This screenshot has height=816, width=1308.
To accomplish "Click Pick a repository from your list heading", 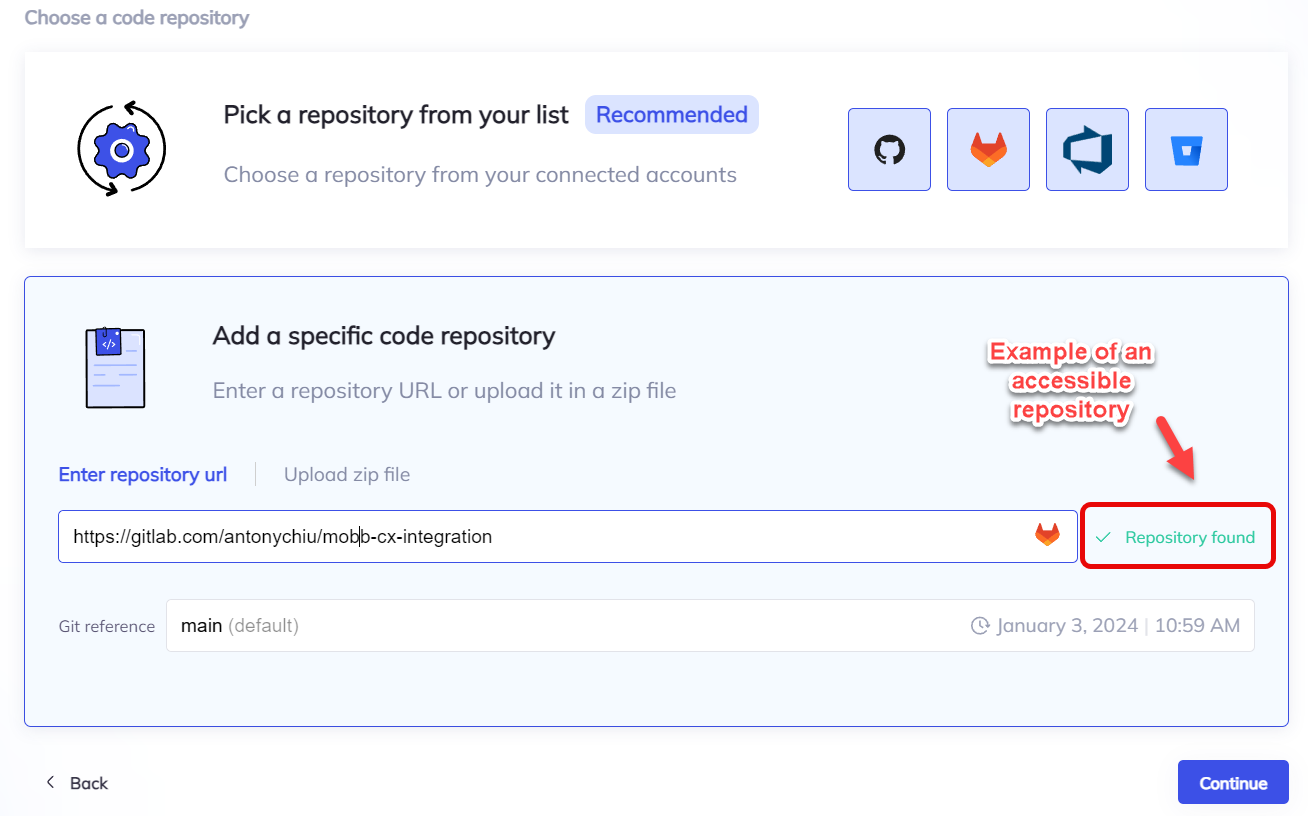I will pyautogui.click(x=396, y=115).
